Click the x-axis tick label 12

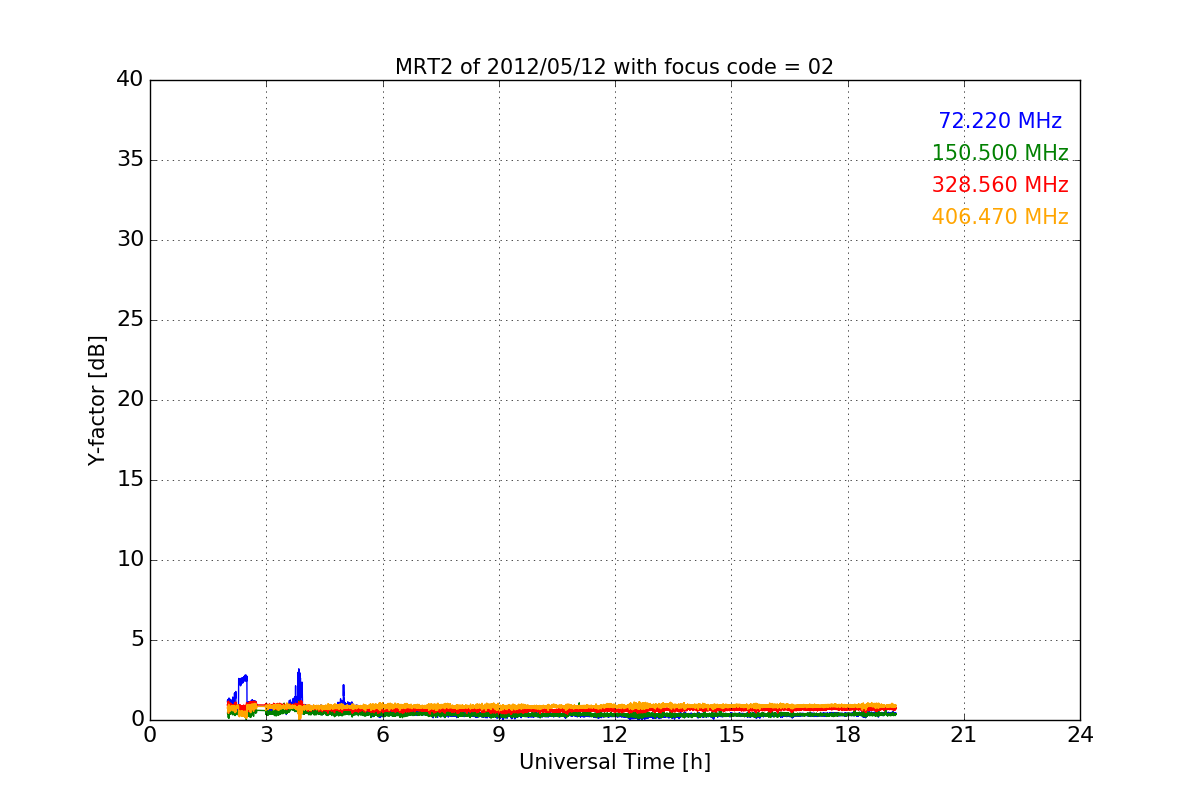click(615, 735)
